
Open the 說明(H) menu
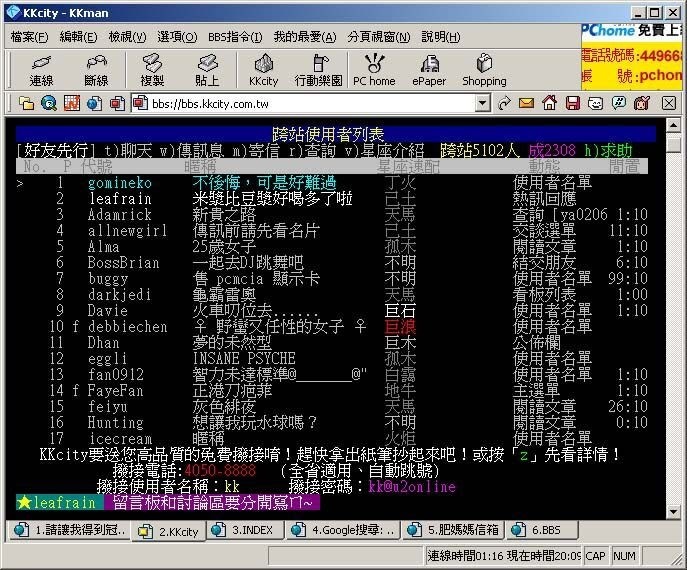click(x=441, y=37)
